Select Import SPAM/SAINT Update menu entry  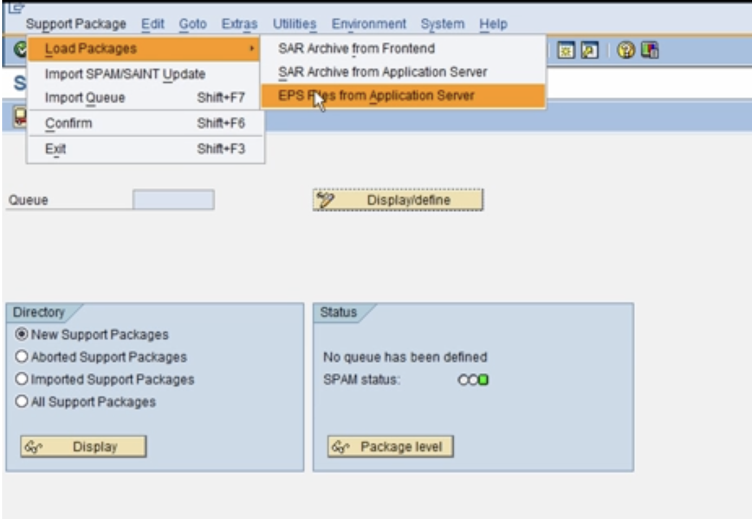pos(145,74)
